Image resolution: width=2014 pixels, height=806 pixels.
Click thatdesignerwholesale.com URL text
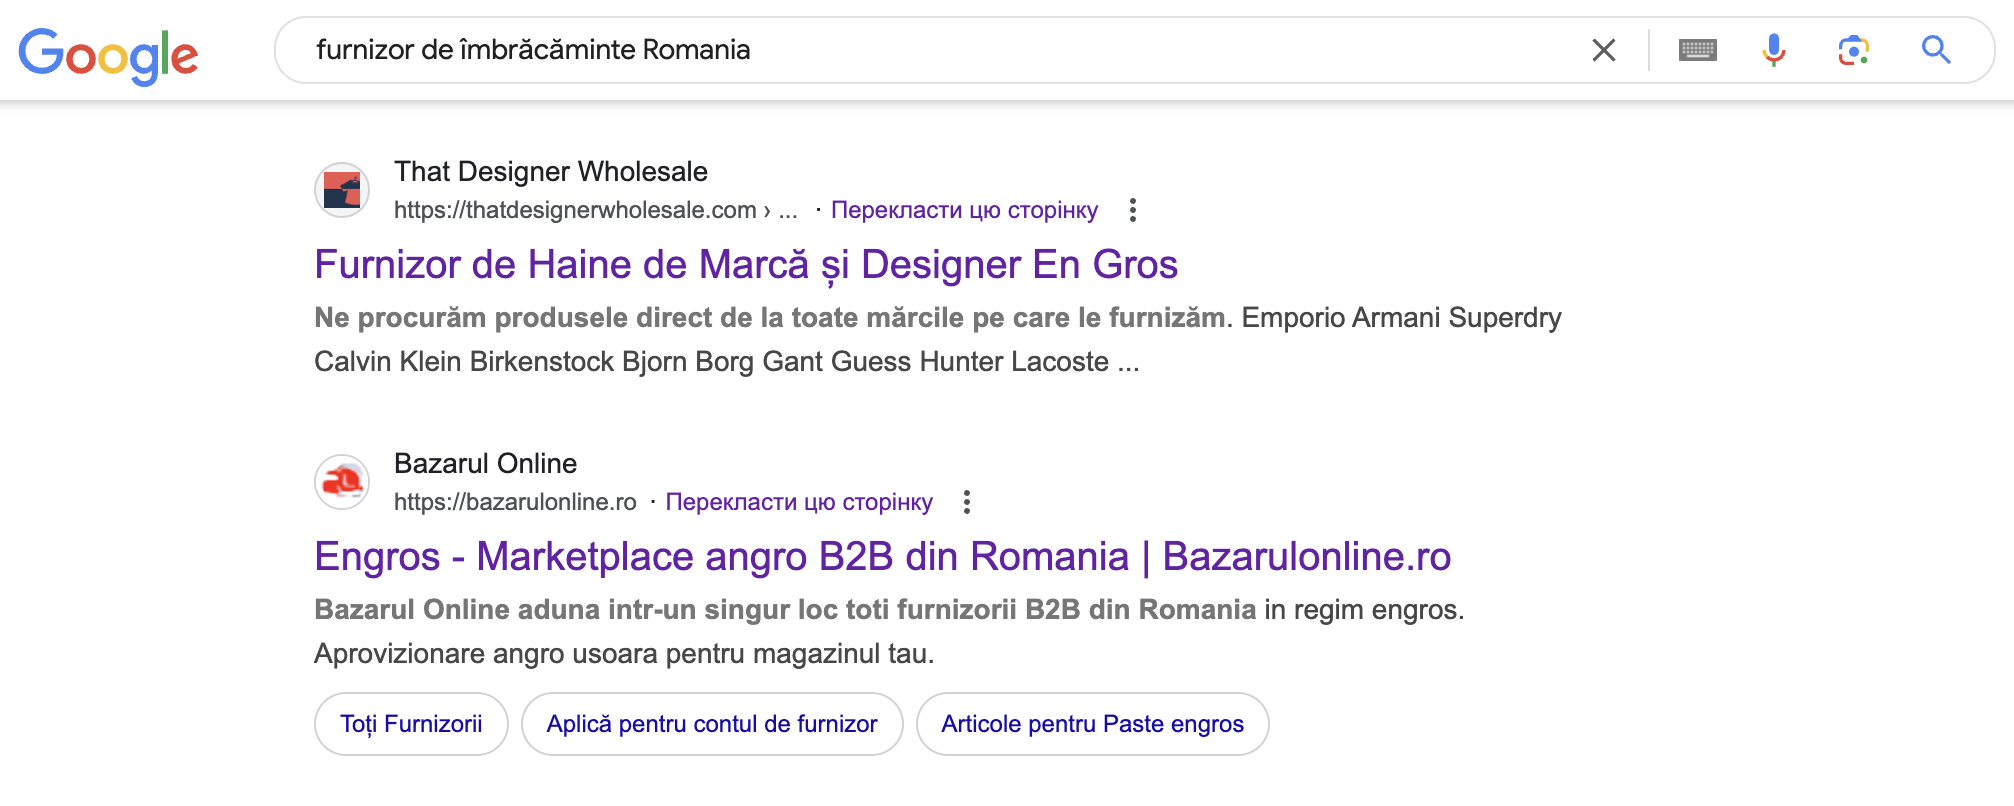(x=595, y=210)
